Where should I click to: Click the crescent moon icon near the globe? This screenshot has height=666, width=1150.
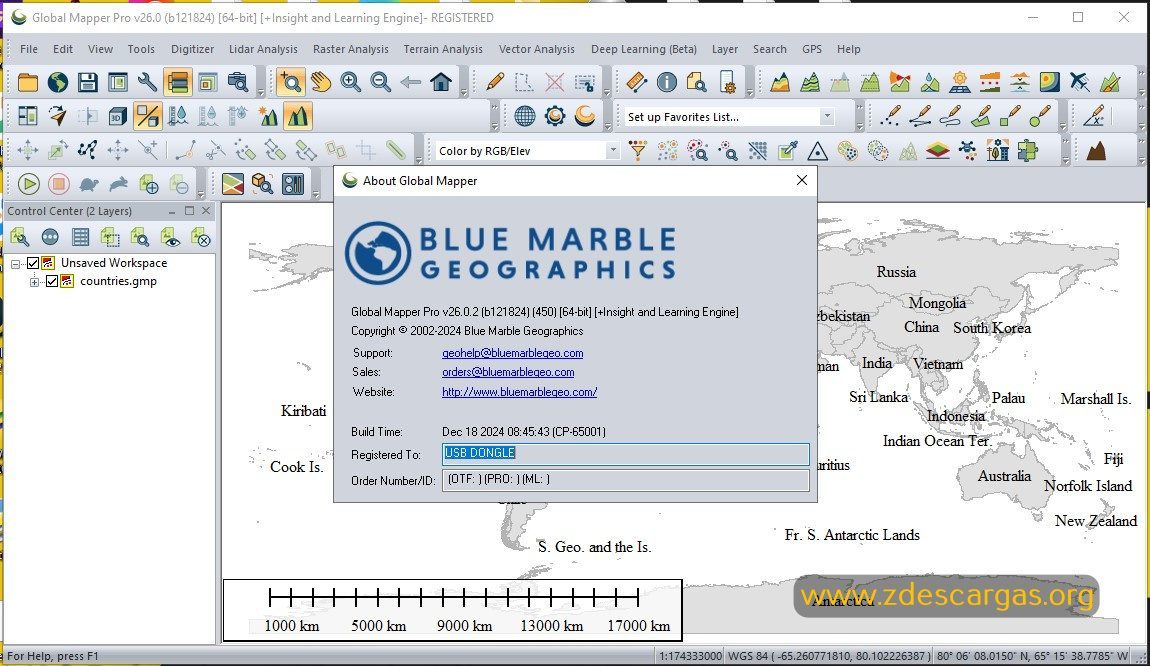click(x=585, y=116)
